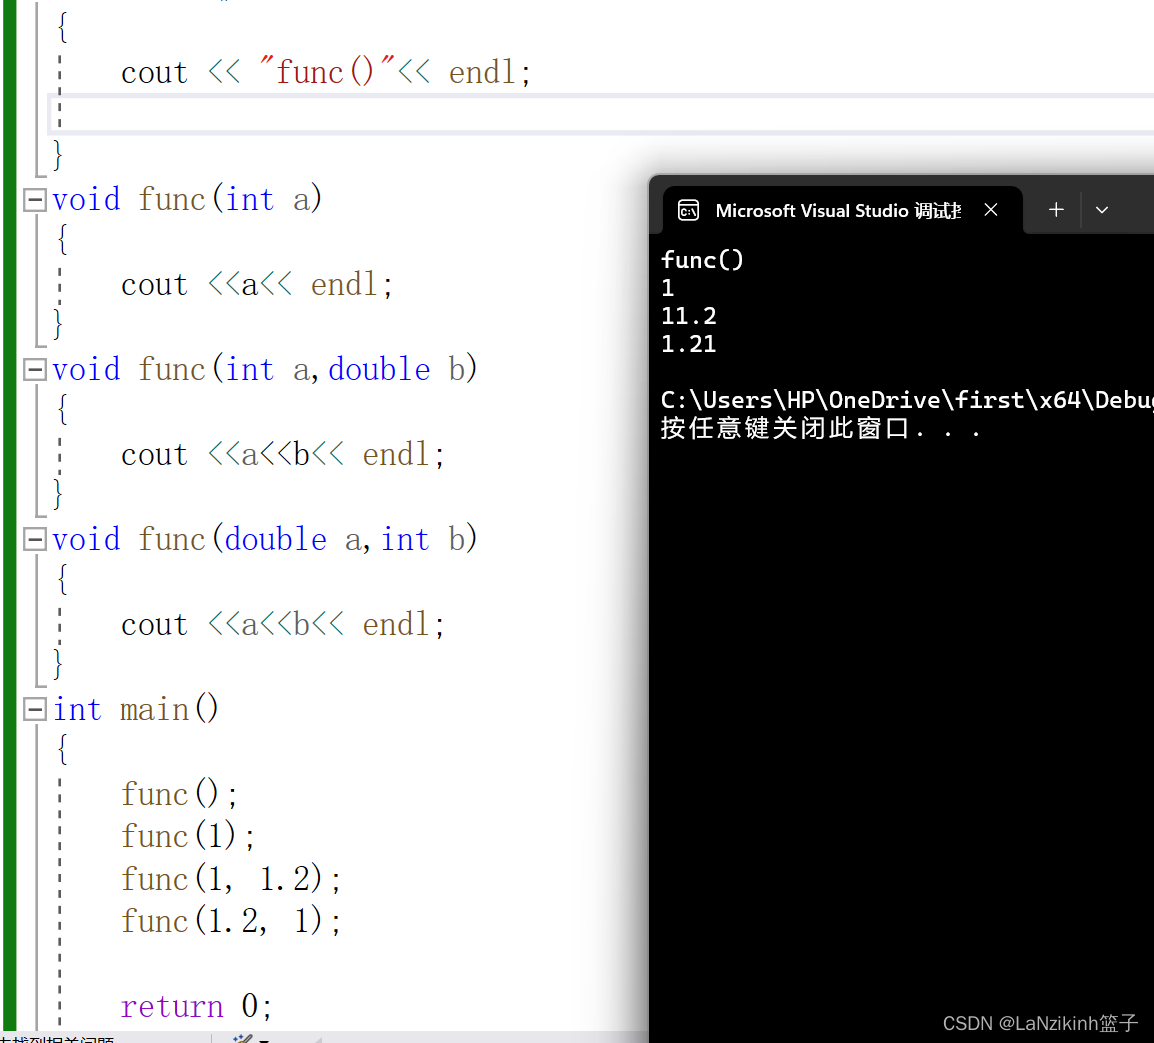Click the "func()" string literal in cout line
The height and width of the screenshot is (1043, 1154).
[x=328, y=72]
